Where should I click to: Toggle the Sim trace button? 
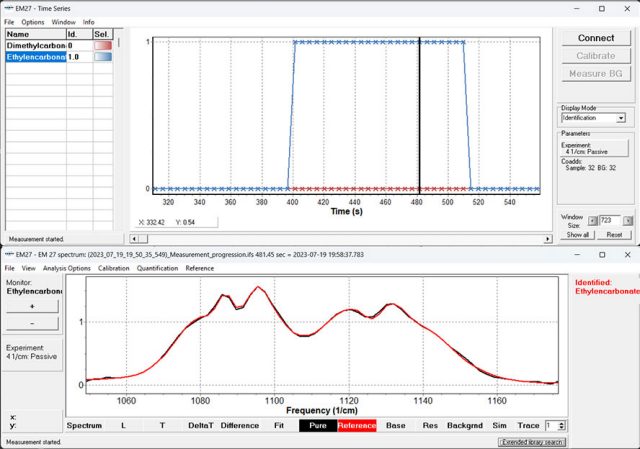499,425
